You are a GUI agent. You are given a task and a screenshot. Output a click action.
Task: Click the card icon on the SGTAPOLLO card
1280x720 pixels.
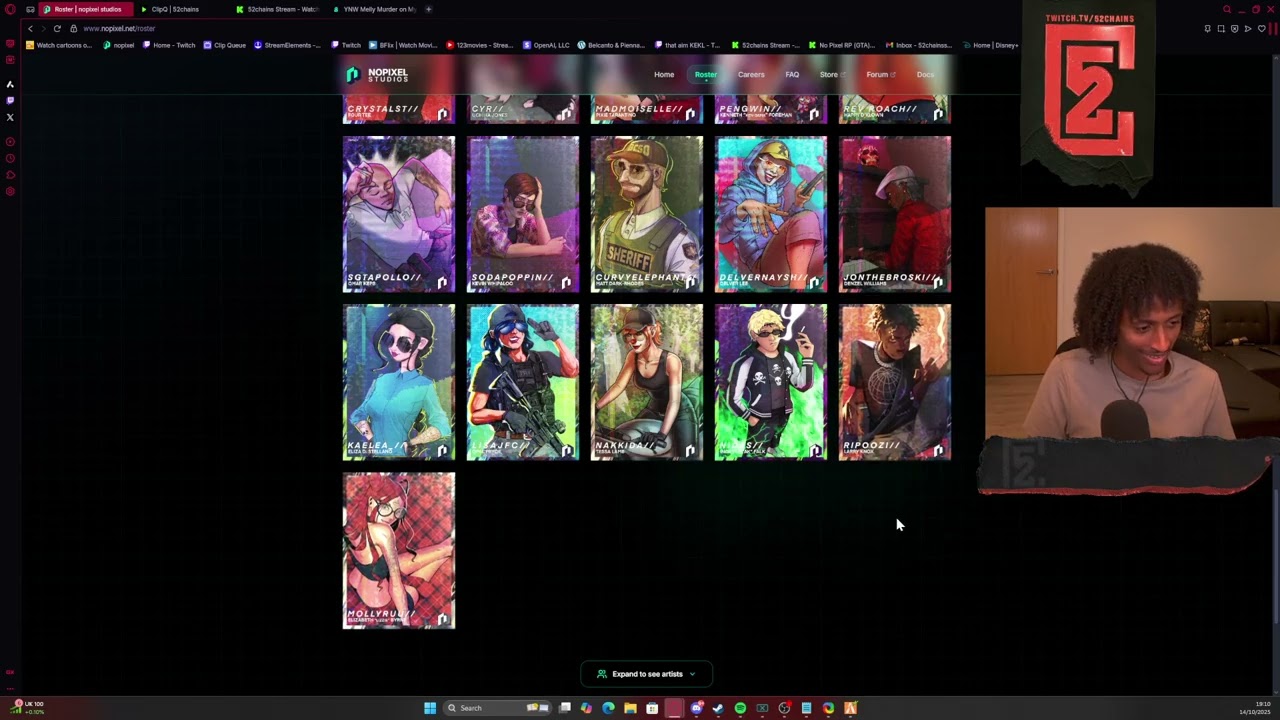click(x=442, y=283)
